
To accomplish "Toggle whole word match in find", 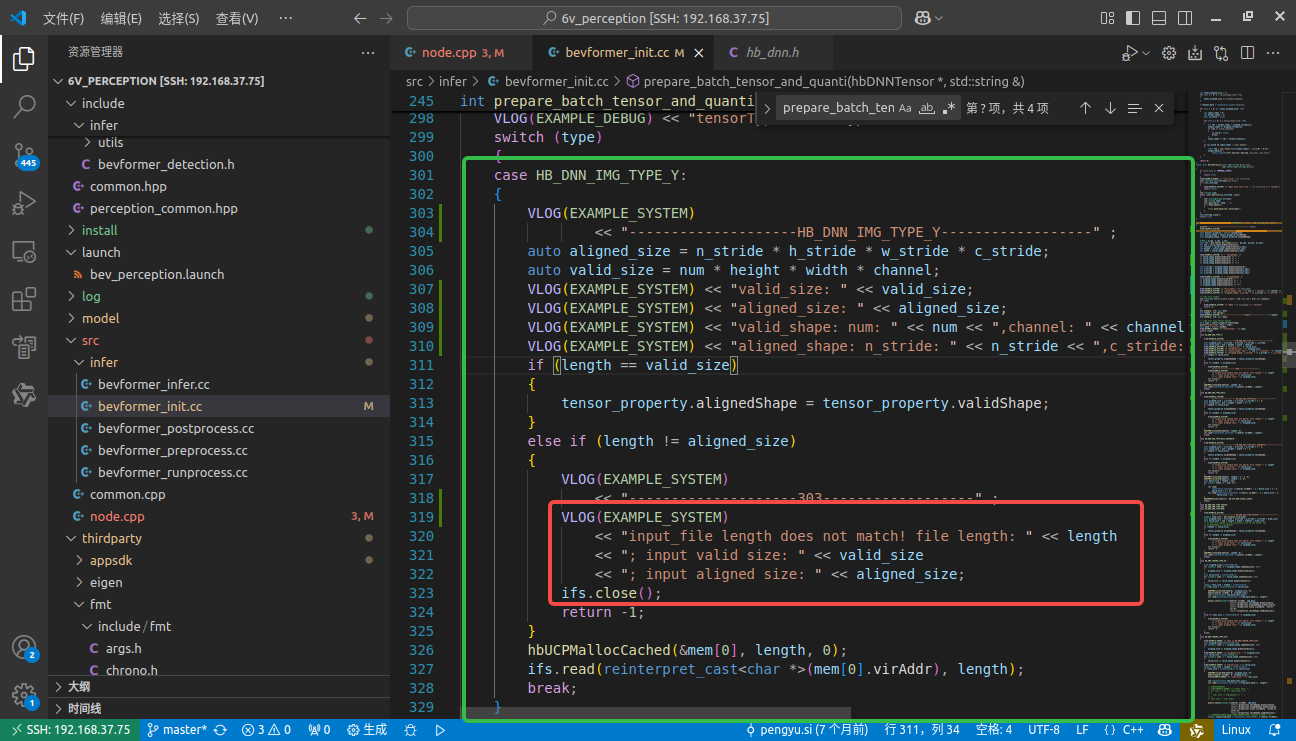I will pyautogui.click(x=927, y=108).
